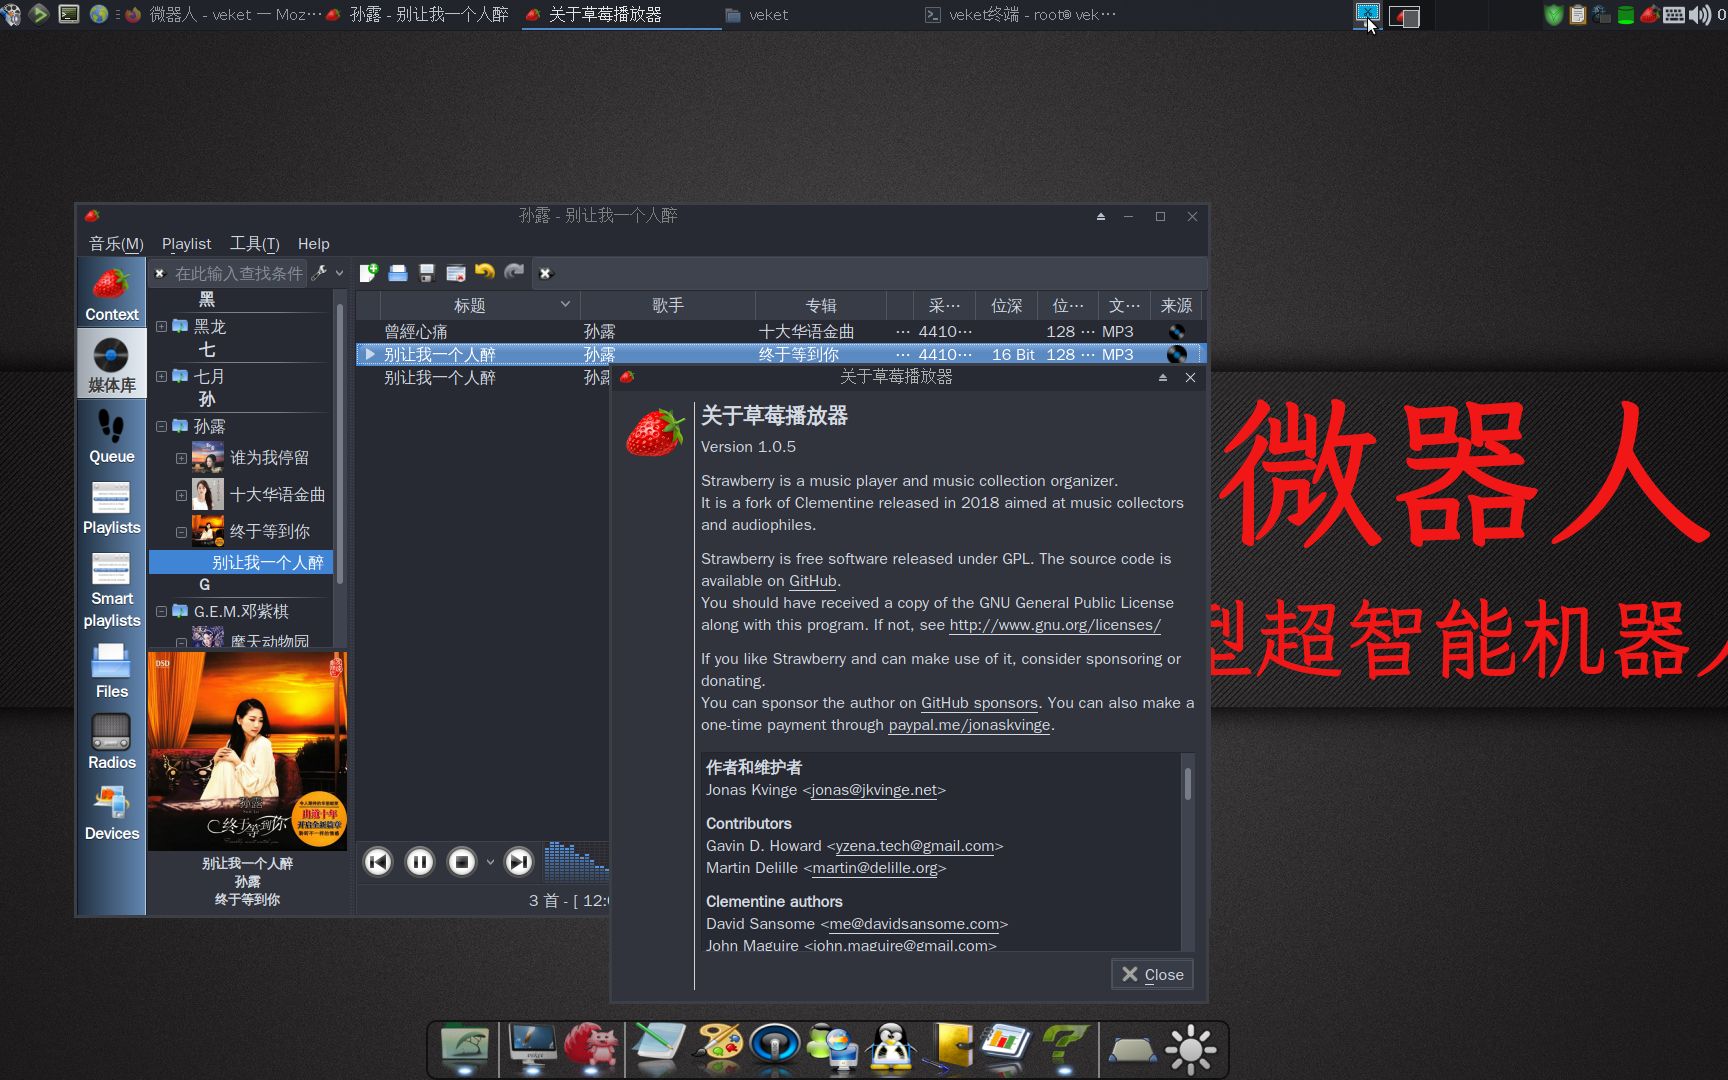Expand the 十大华语金曲 album node
The width and height of the screenshot is (1728, 1080).
[181, 495]
